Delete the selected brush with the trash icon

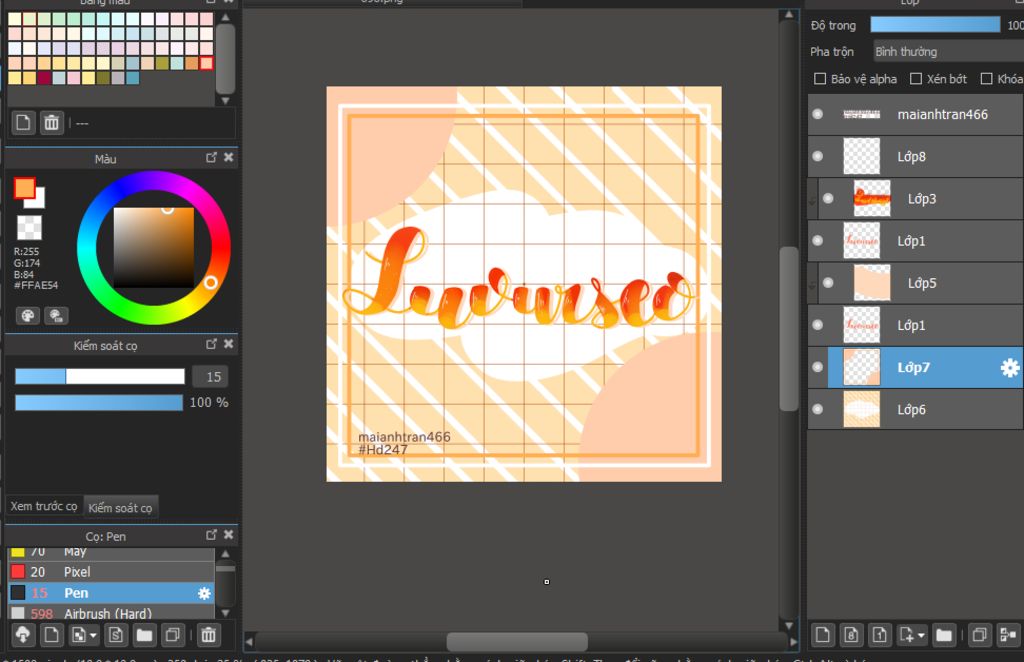pos(208,635)
